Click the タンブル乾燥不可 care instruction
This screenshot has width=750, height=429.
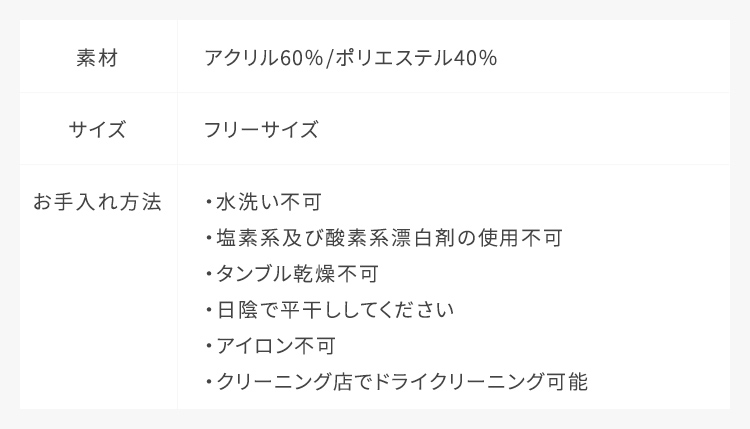tap(297, 274)
